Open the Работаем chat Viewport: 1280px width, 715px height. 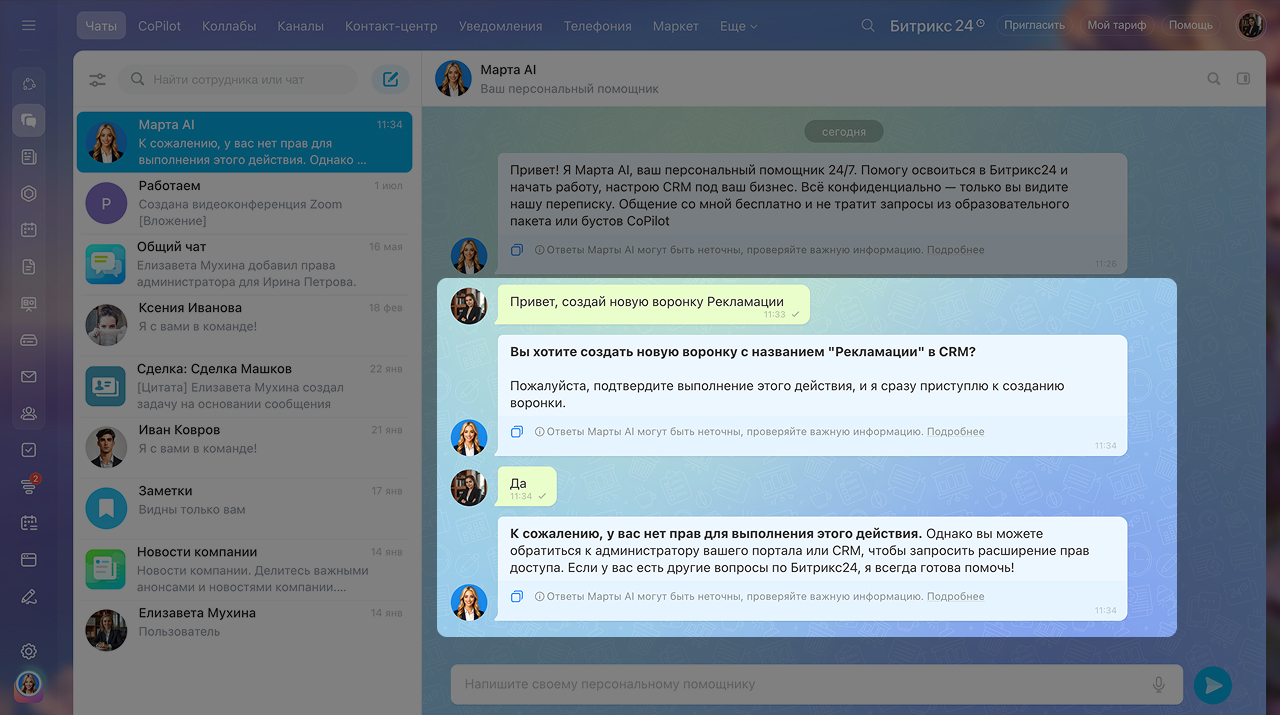[x=245, y=203]
